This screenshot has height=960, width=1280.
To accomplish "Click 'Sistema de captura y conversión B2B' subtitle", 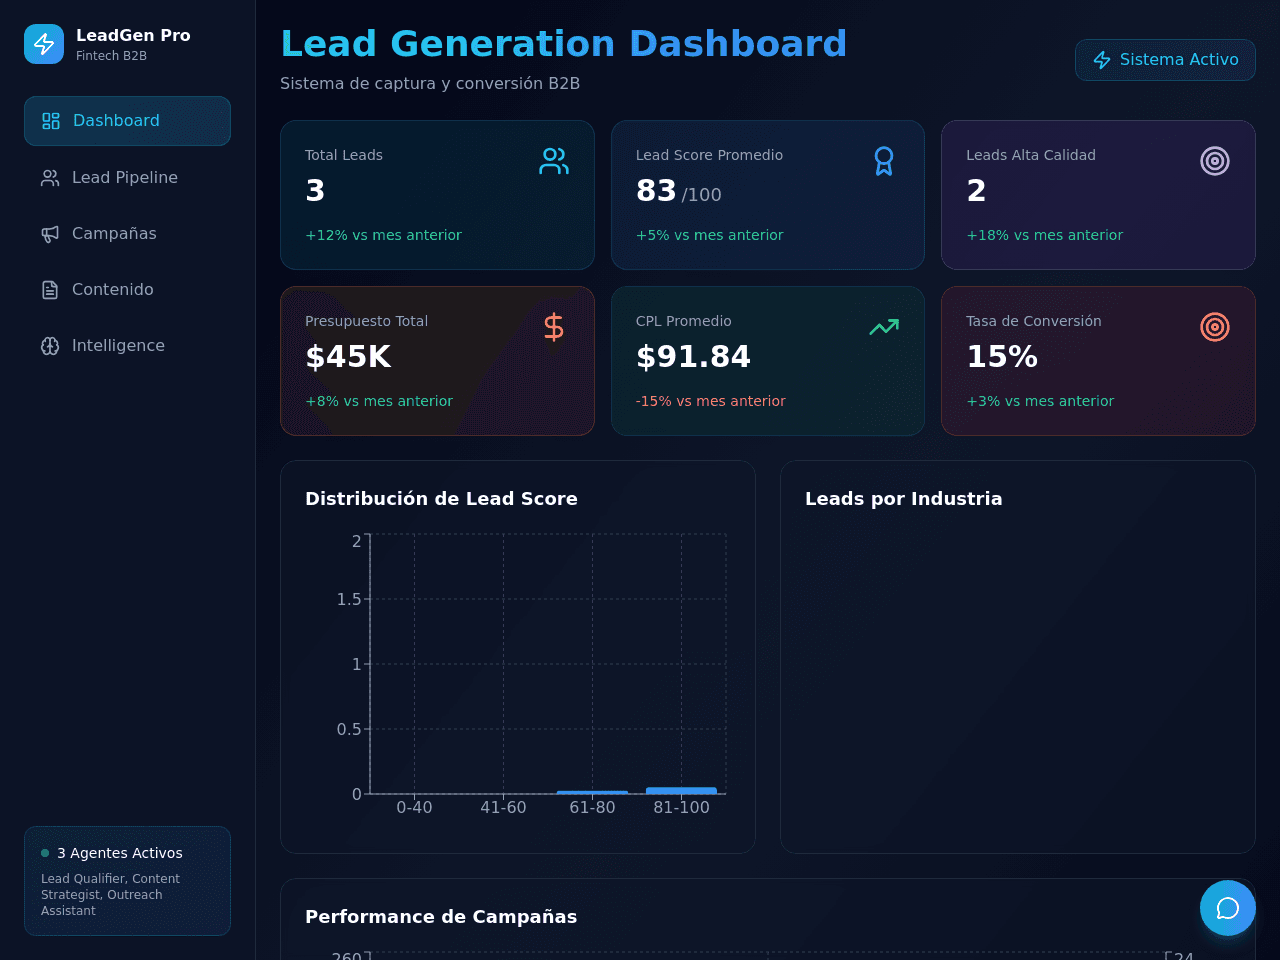I will [x=430, y=83].
